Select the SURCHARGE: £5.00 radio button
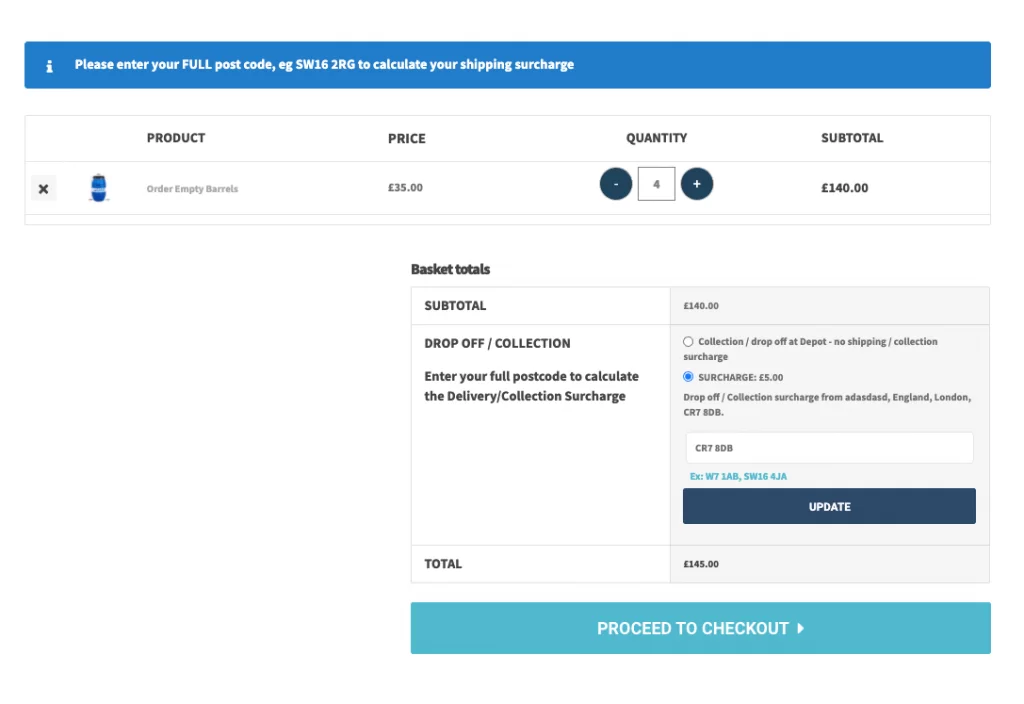Screen dimensions: 1024x704 coord(688,377)
